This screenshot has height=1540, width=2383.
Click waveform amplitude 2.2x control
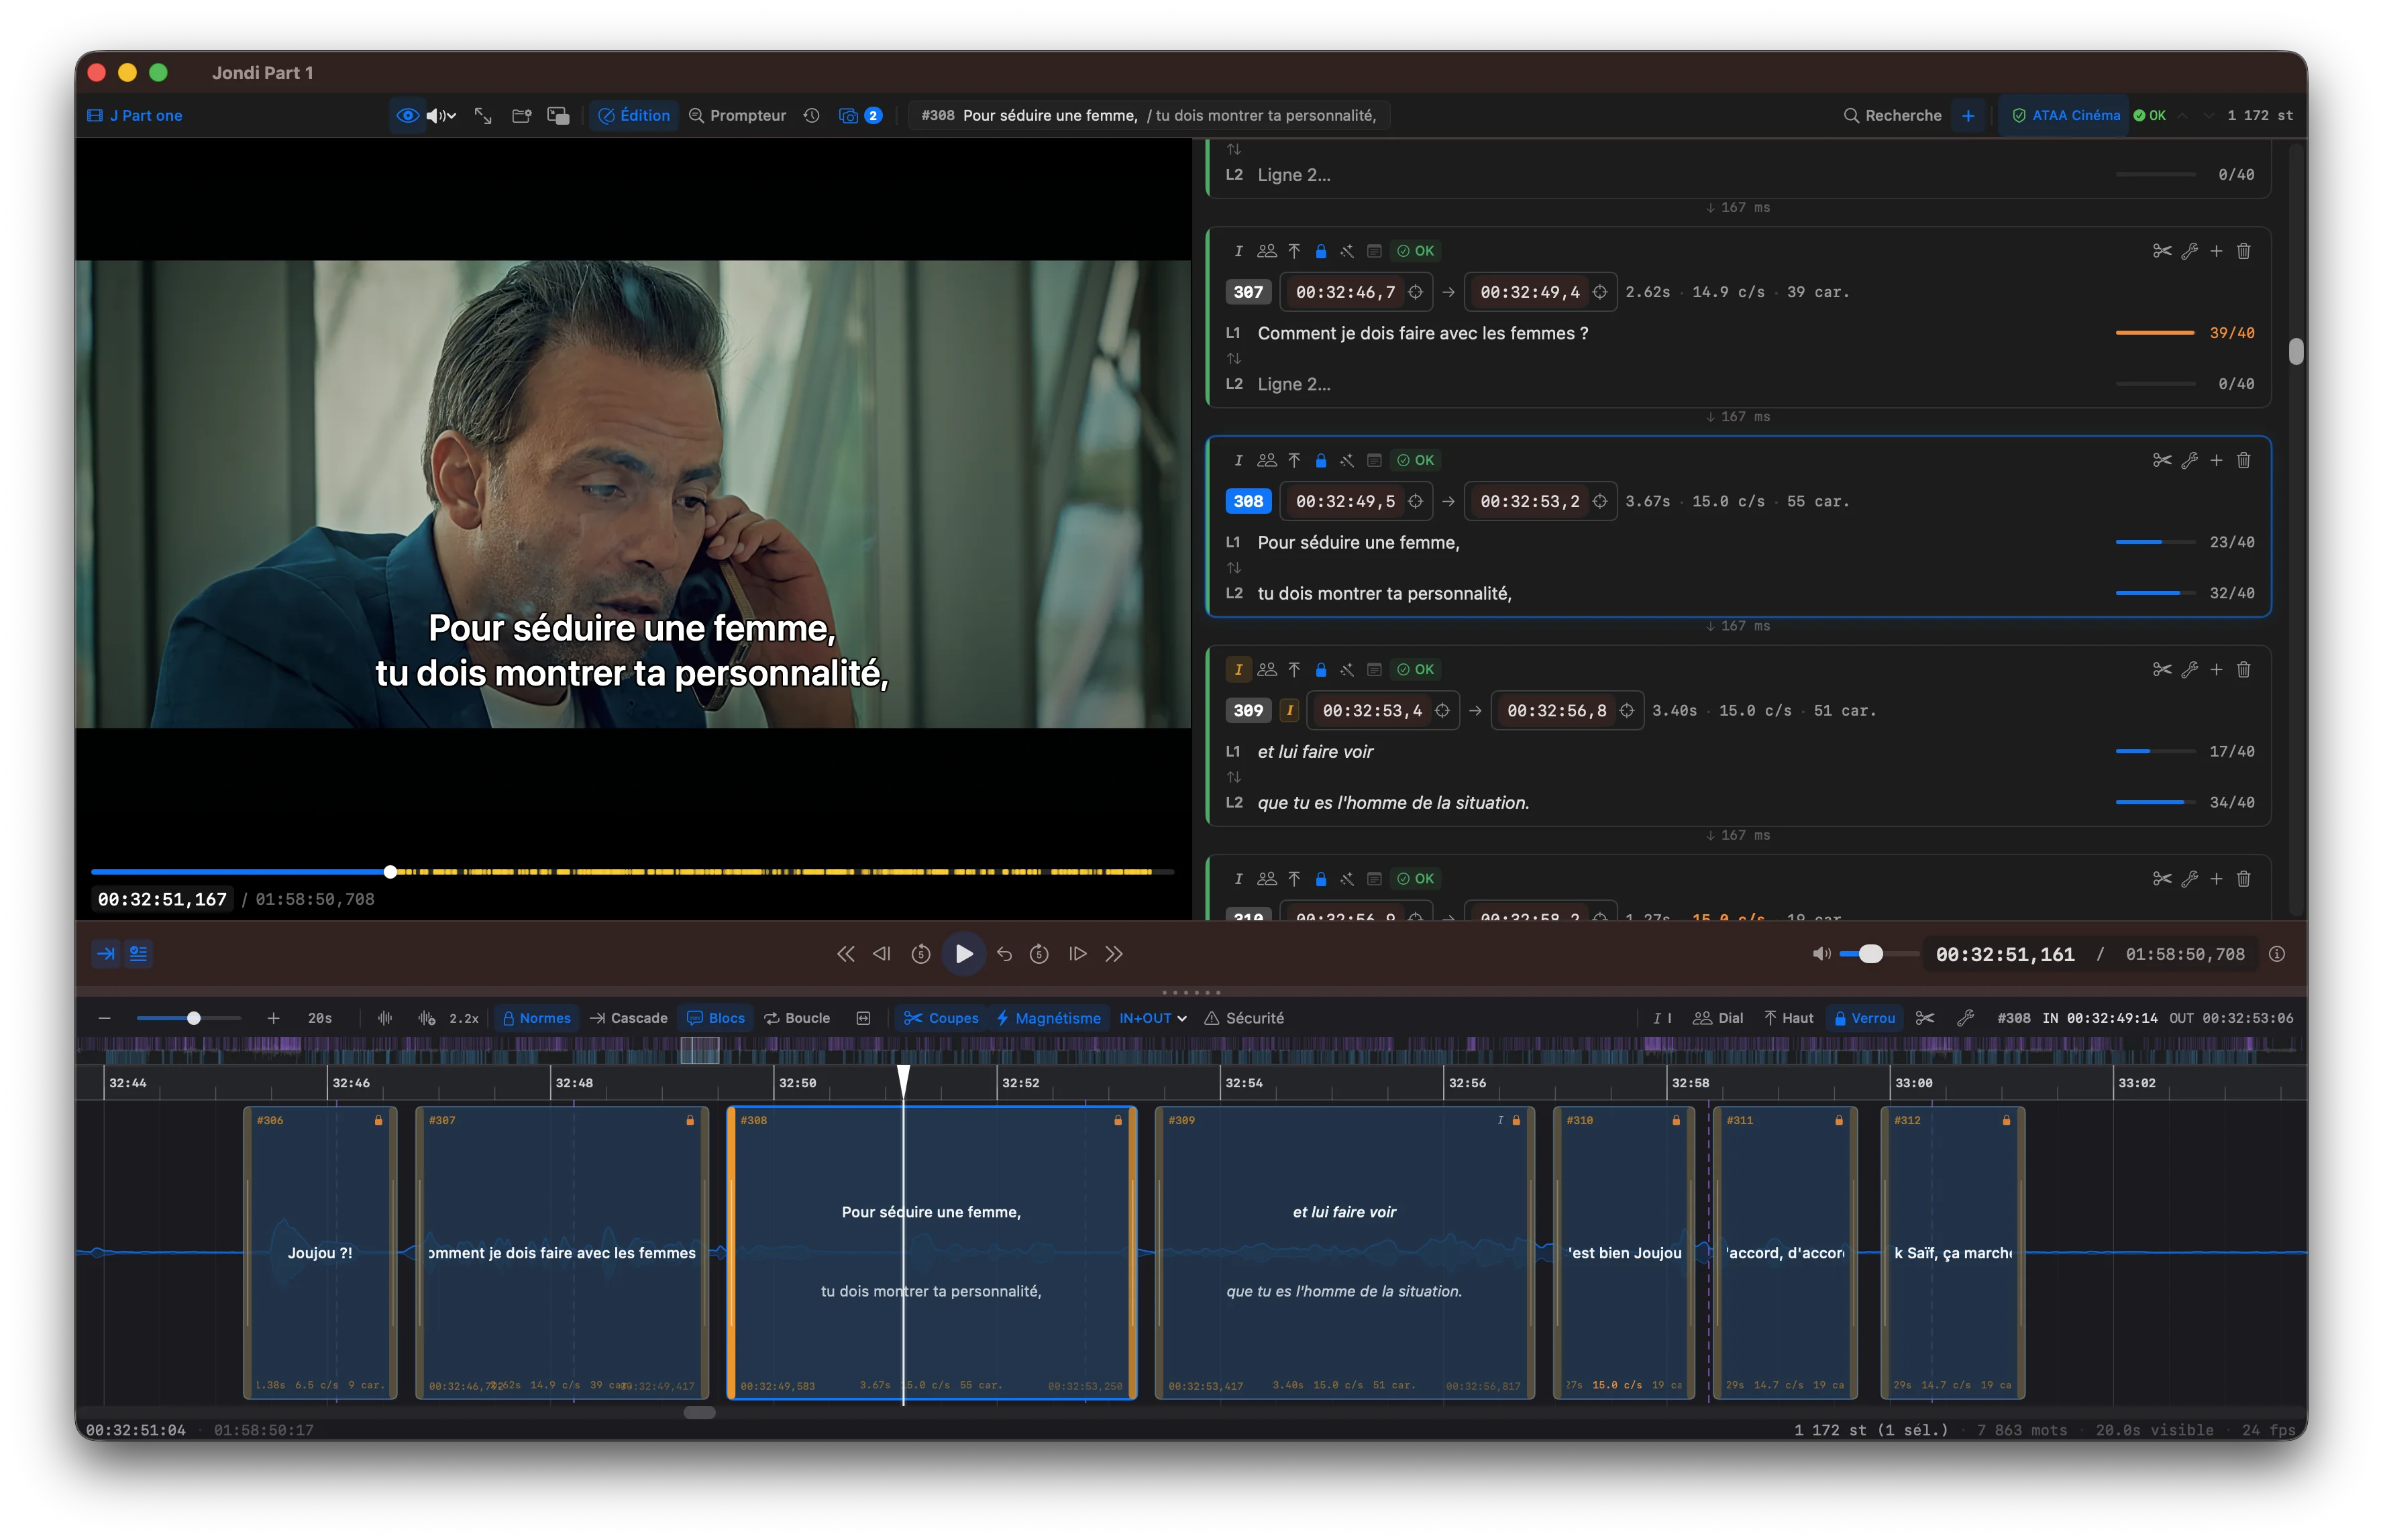coord(447,1018)
